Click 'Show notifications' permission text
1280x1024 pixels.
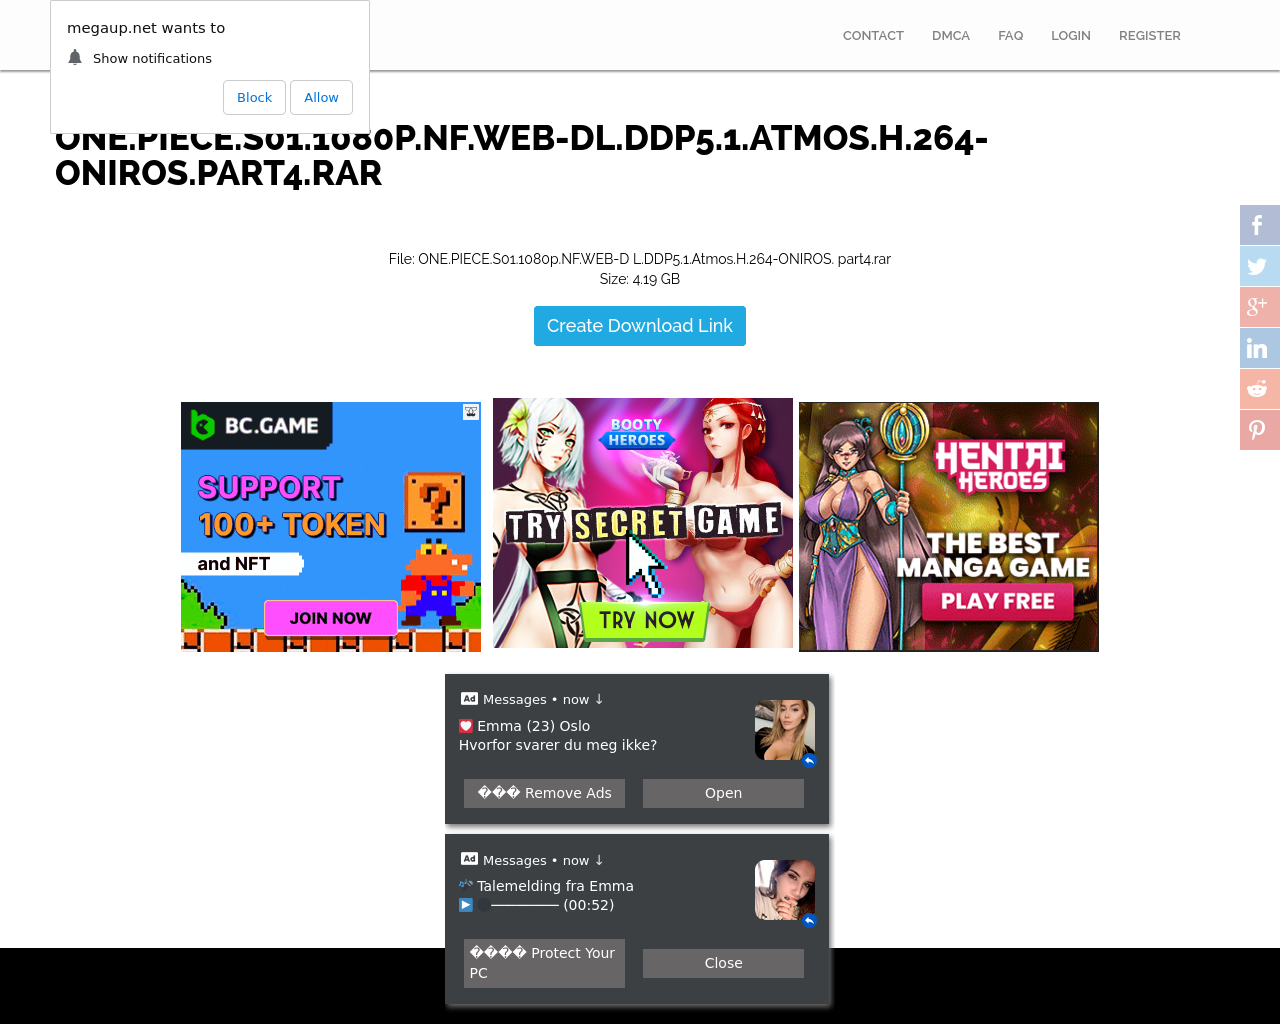tap(152, 59)
